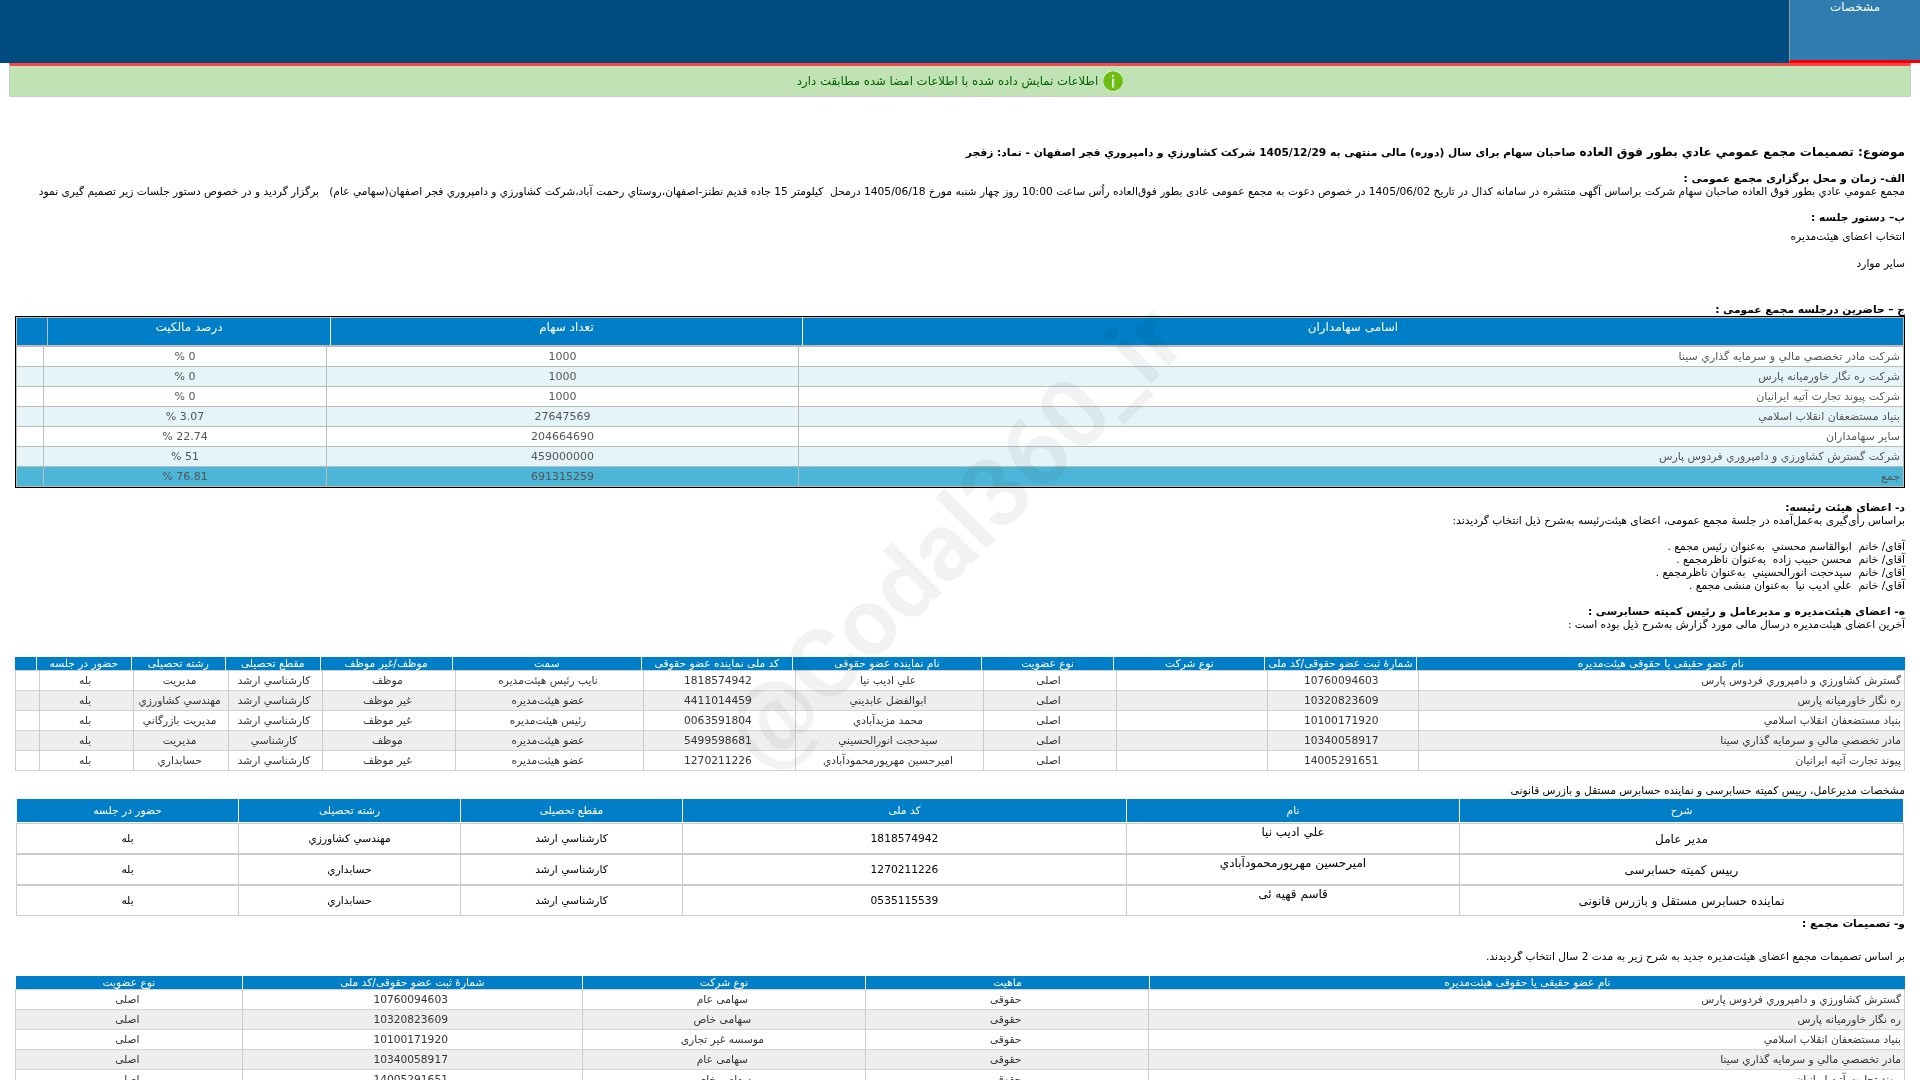Click the رييس کميته حسابرسی row label
Viewport: 1920px width, 1080px height.
tap(1681, 870)
